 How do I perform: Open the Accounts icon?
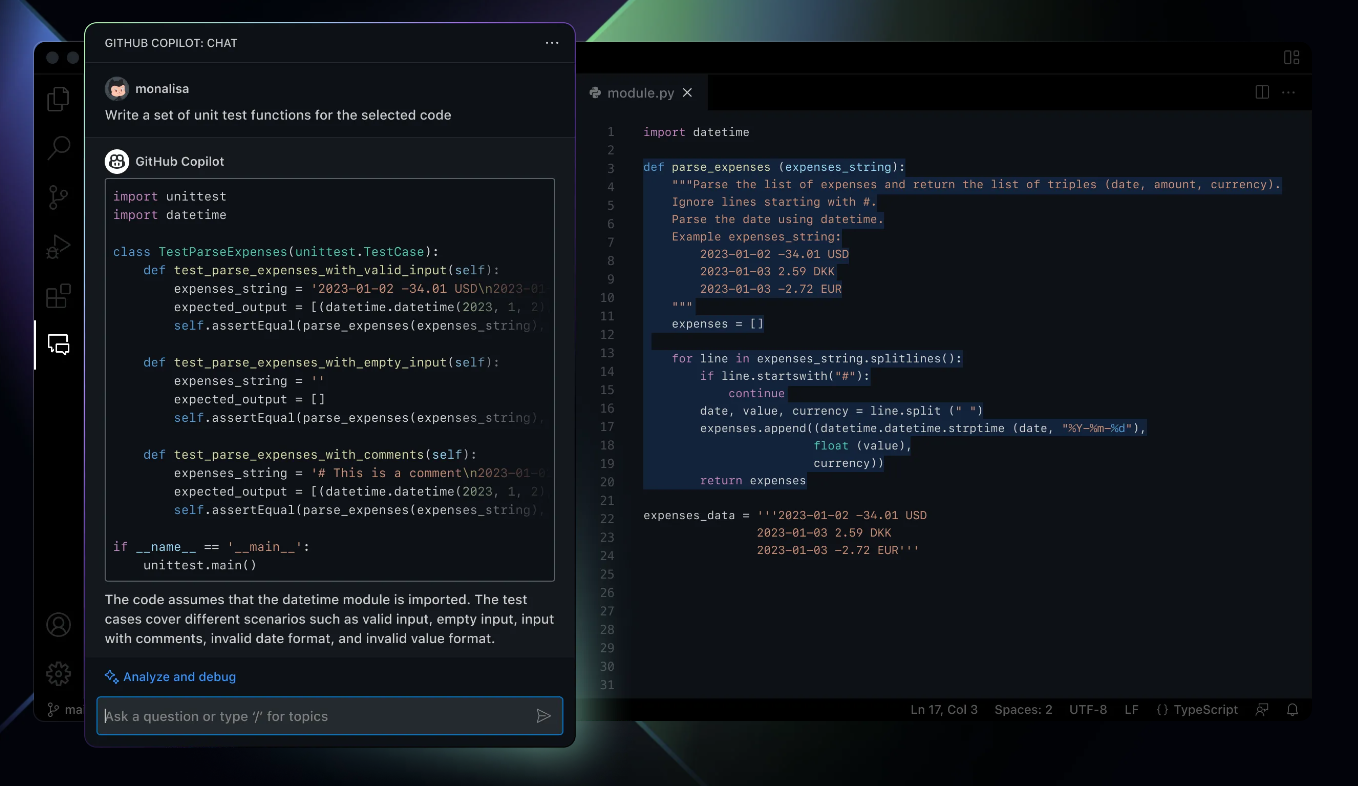(x=59, y=625)
